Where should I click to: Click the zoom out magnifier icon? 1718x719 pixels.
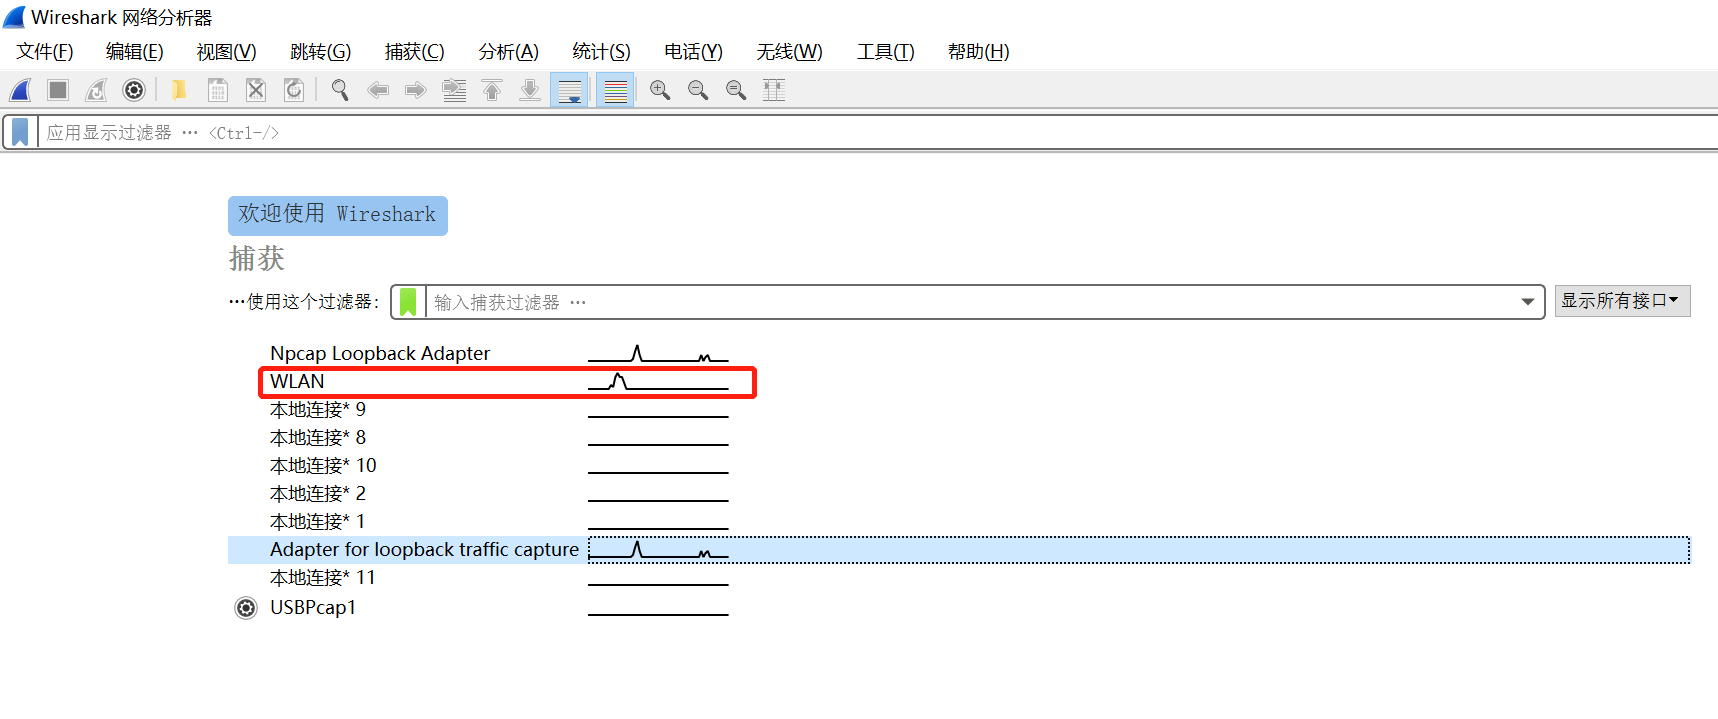tap(698, 90)
